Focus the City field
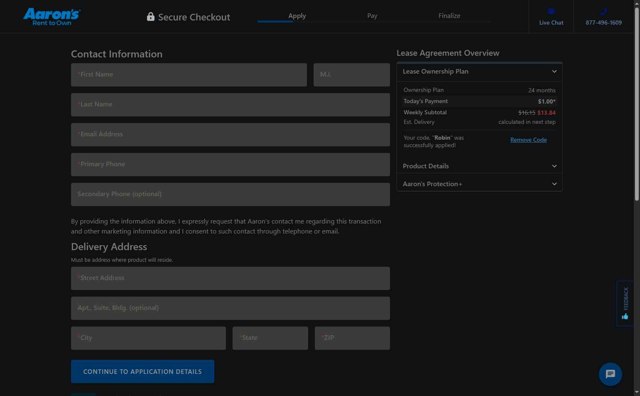The width and height of the screenshot is (640, 396). [148, 338]
